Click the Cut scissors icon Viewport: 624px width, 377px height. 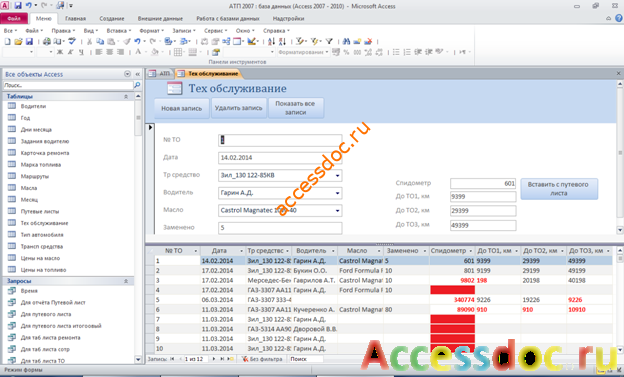pyautogui.click(x=90, y=41)
